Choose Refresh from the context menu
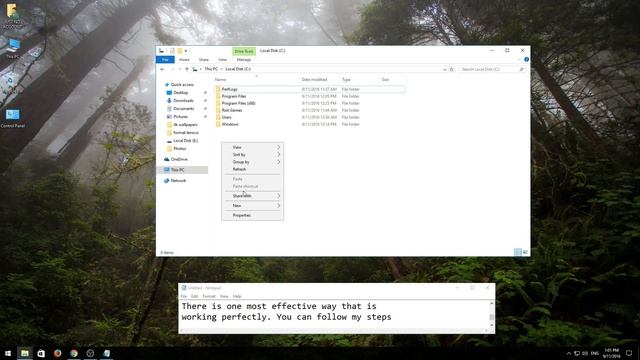This screenshot has width=640, height=360. tap(253, 169)
